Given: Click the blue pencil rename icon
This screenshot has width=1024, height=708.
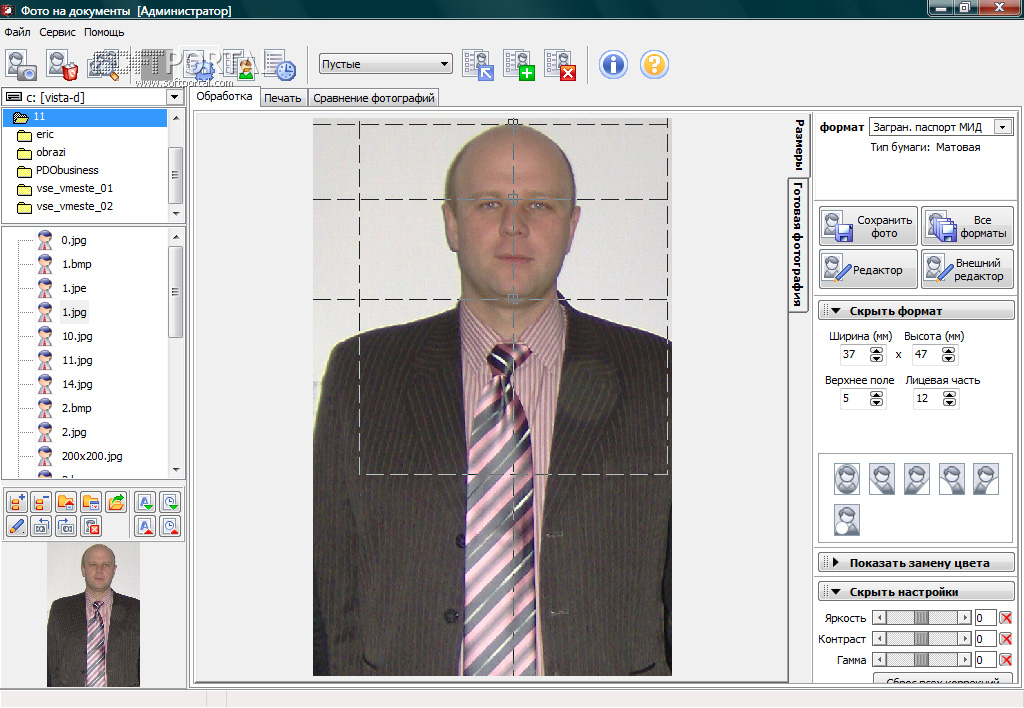Looking at the screenshot, I should click(x=16, y=527).
